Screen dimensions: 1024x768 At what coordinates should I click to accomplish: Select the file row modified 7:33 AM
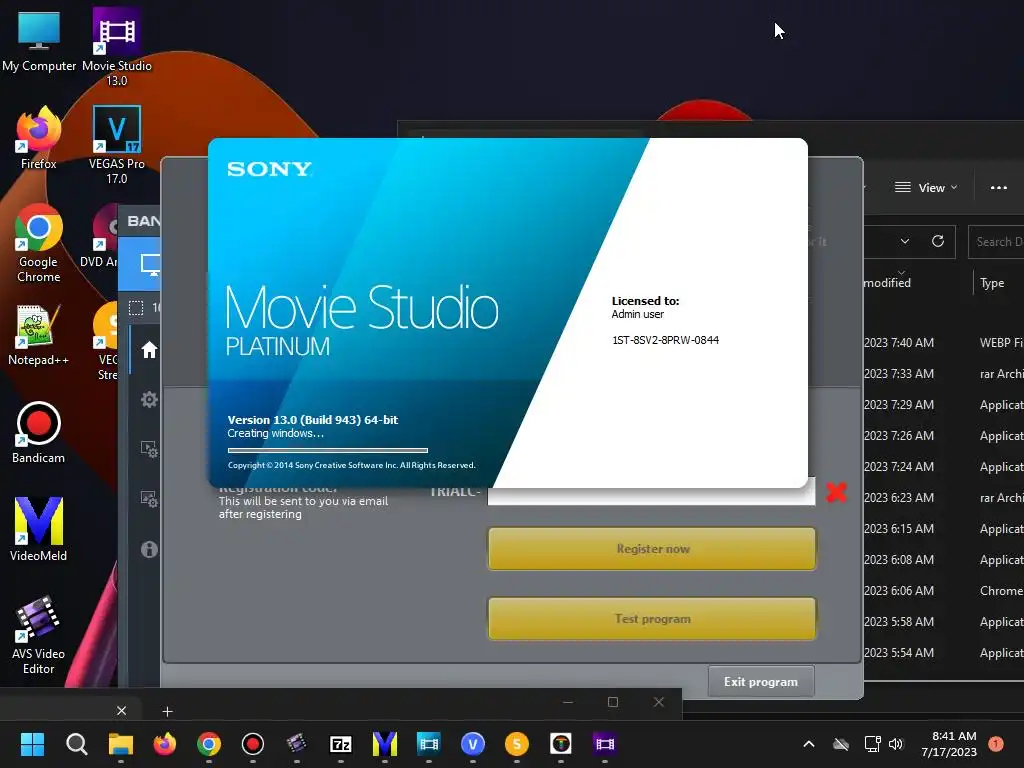point(944,374)
